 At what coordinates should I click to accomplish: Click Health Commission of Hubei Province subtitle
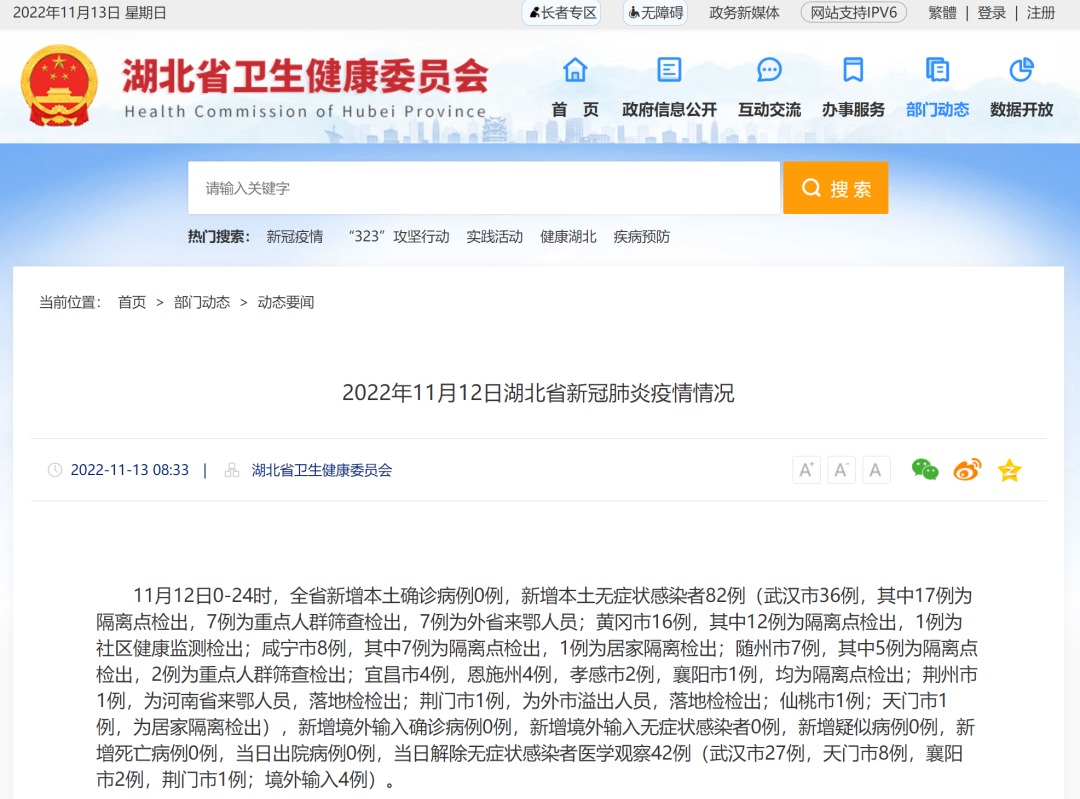(x=305, y=112)
